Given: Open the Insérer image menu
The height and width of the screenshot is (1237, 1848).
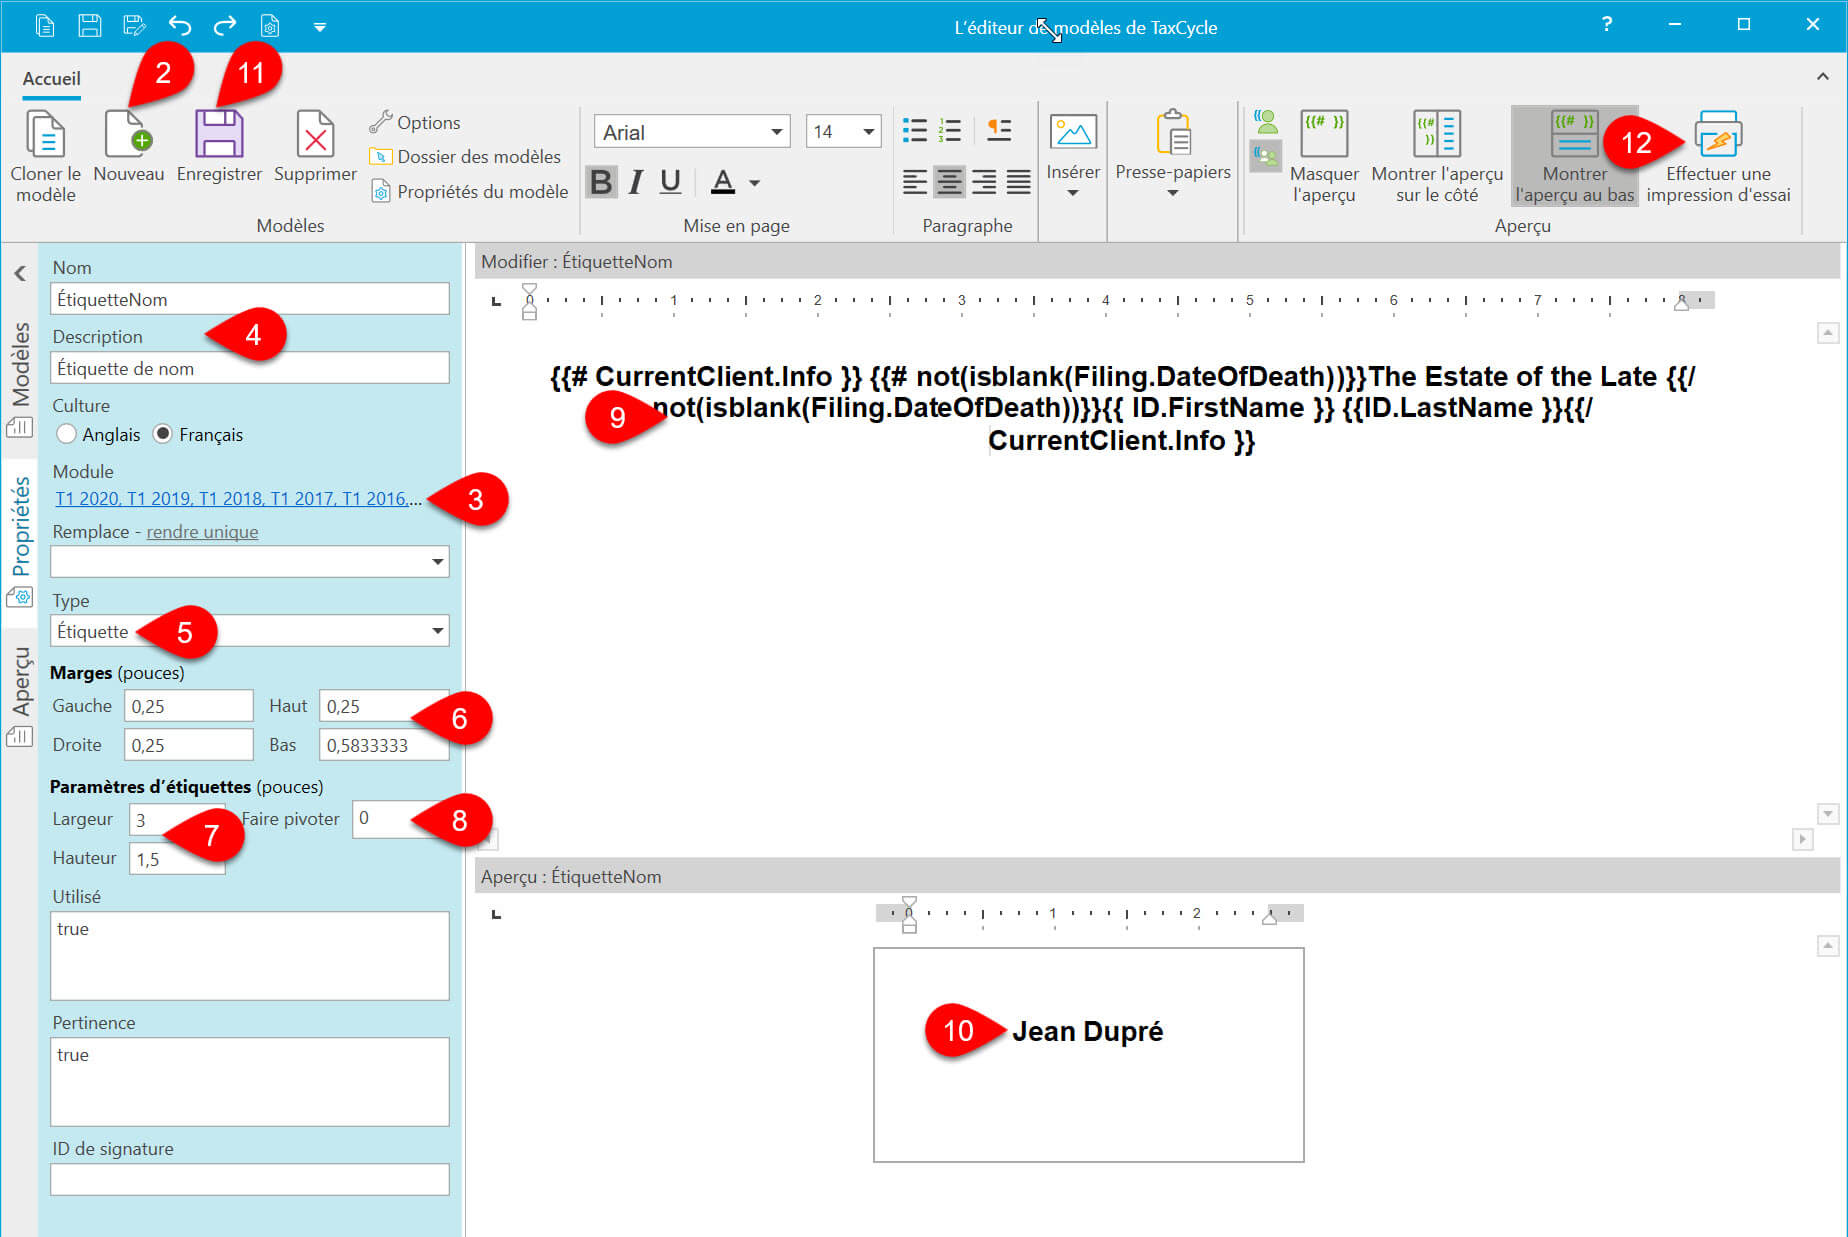Looking at the screenshot, I should click(1073, 154).
